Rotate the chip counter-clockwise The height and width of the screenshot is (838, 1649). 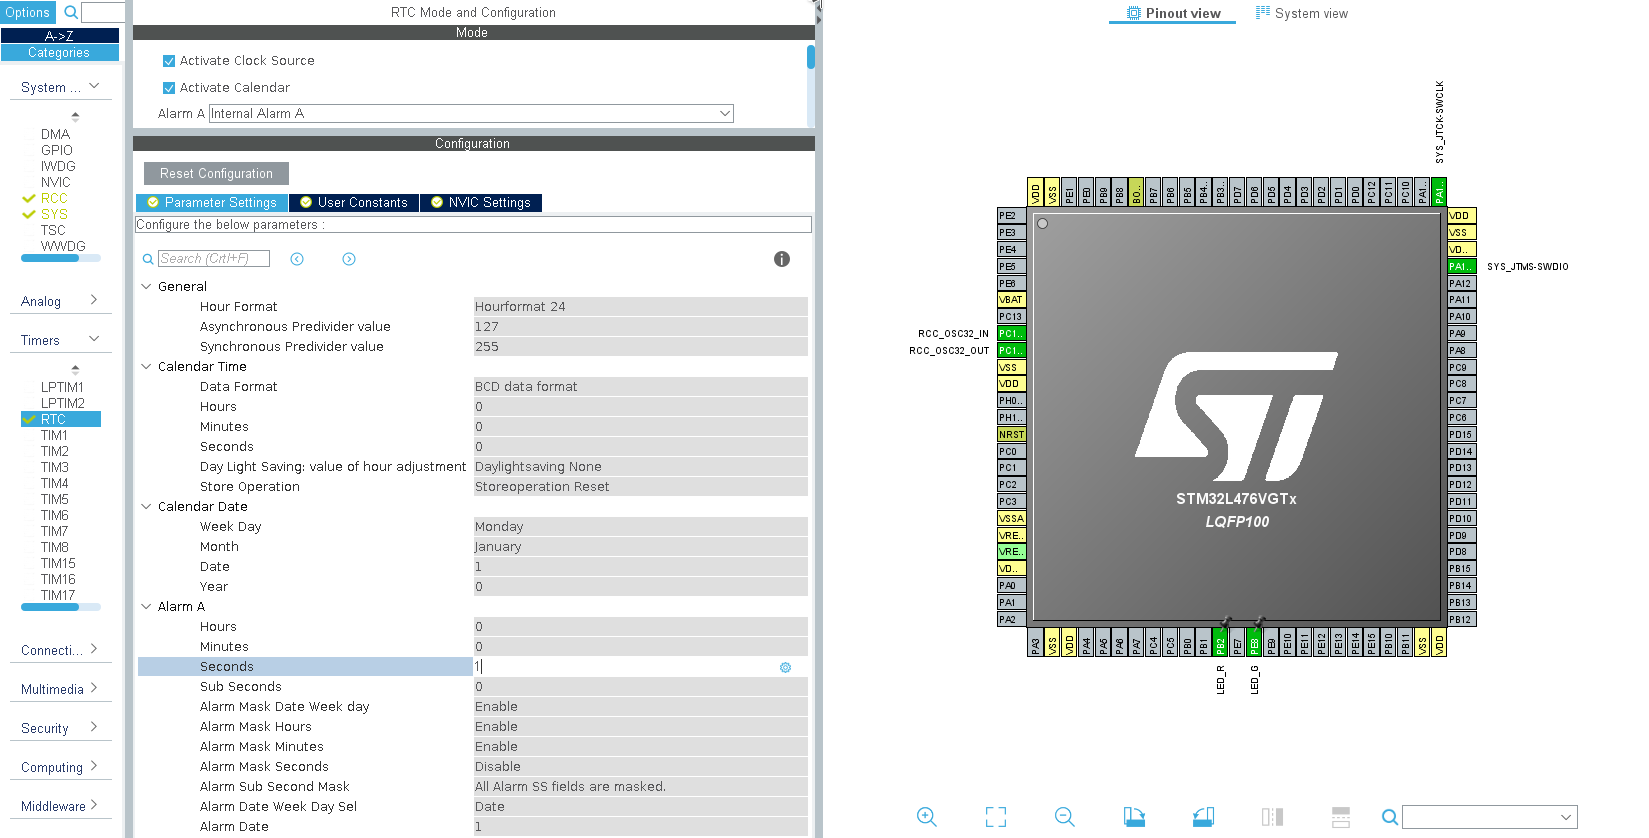1203,817
